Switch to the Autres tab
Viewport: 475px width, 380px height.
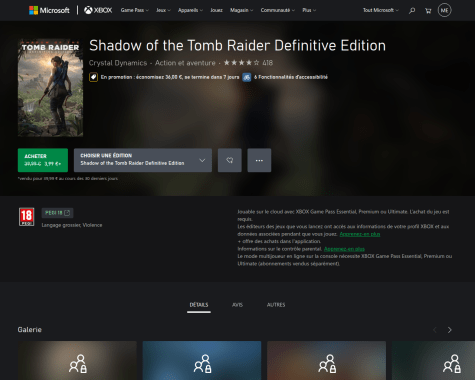[276, 305]
